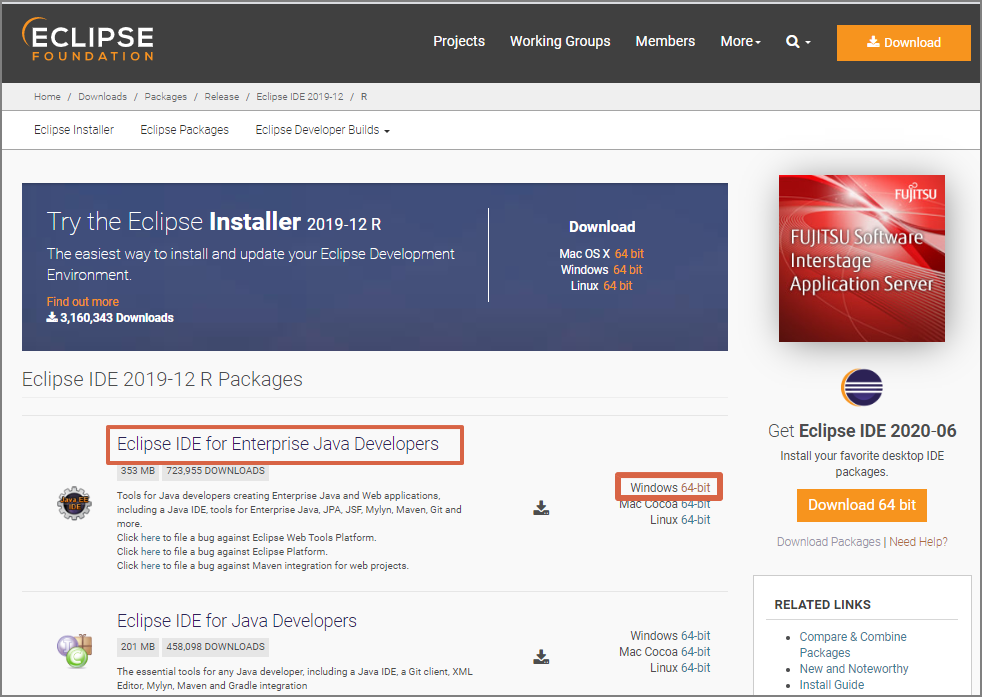Screen dimensions: 982x697
Task: Click the 201 MB size badge
Action: click(x=138, y=647)
